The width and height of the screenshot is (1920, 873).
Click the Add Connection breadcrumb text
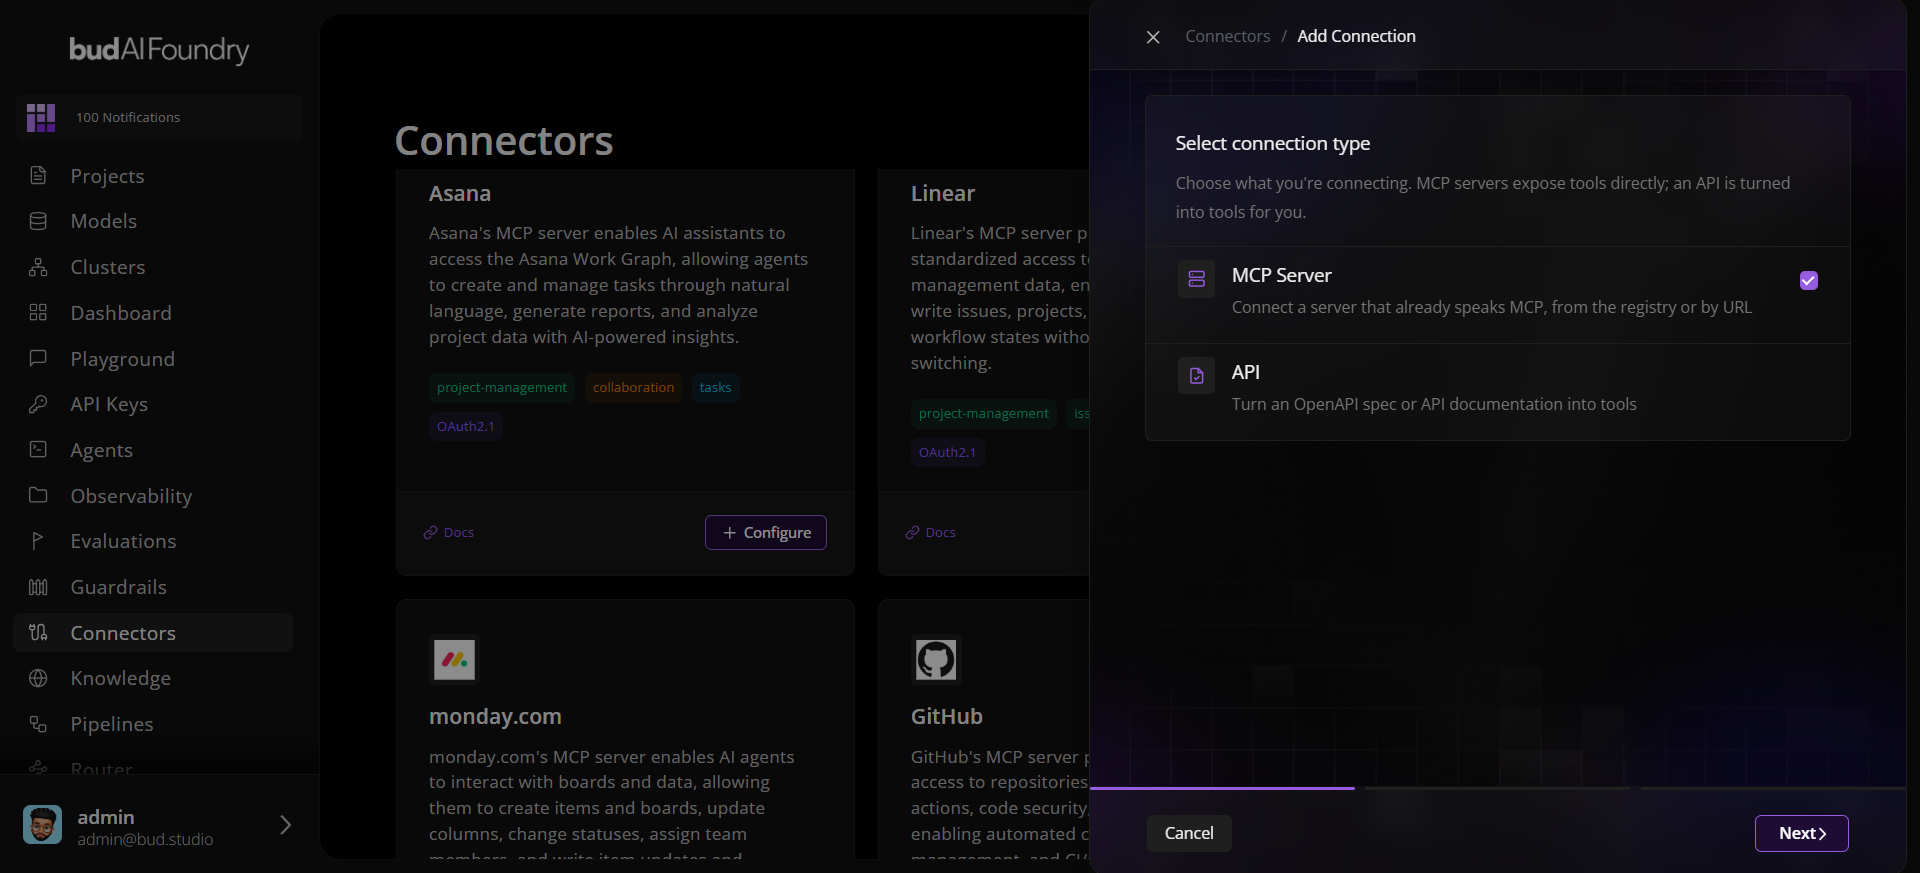[x=1356, y=36]
